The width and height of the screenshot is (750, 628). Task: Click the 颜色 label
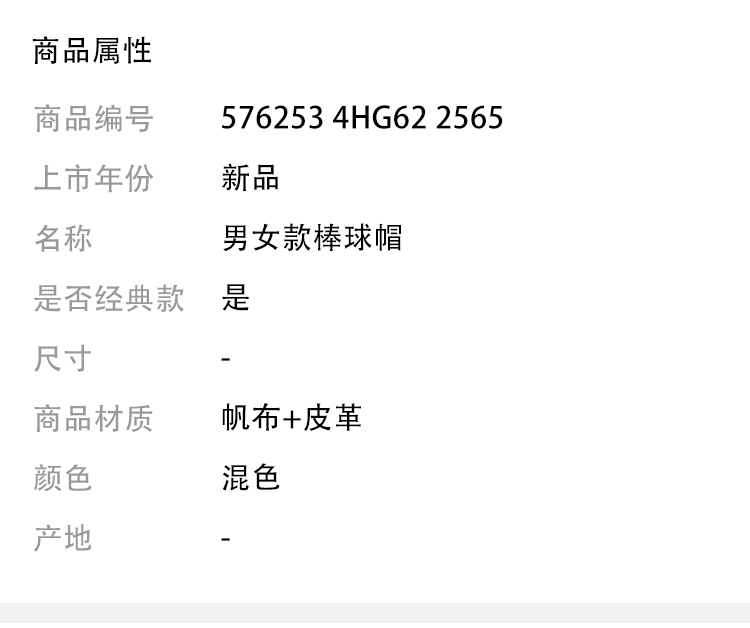pos(63,478)
